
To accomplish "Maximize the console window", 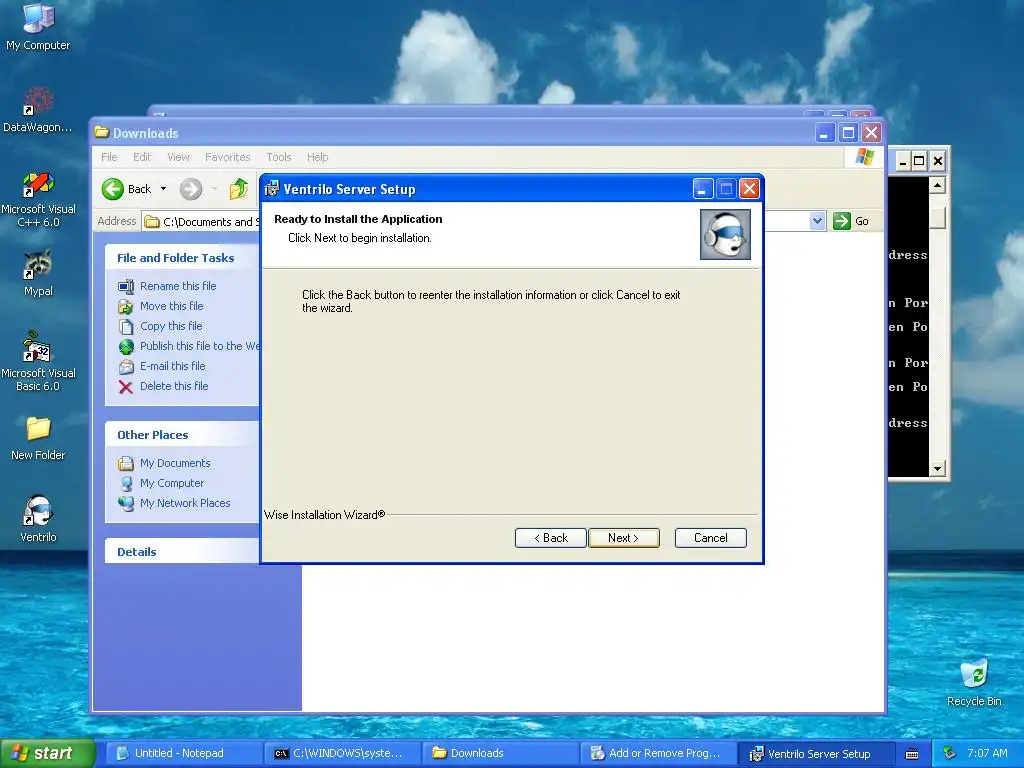I will 919,161.
